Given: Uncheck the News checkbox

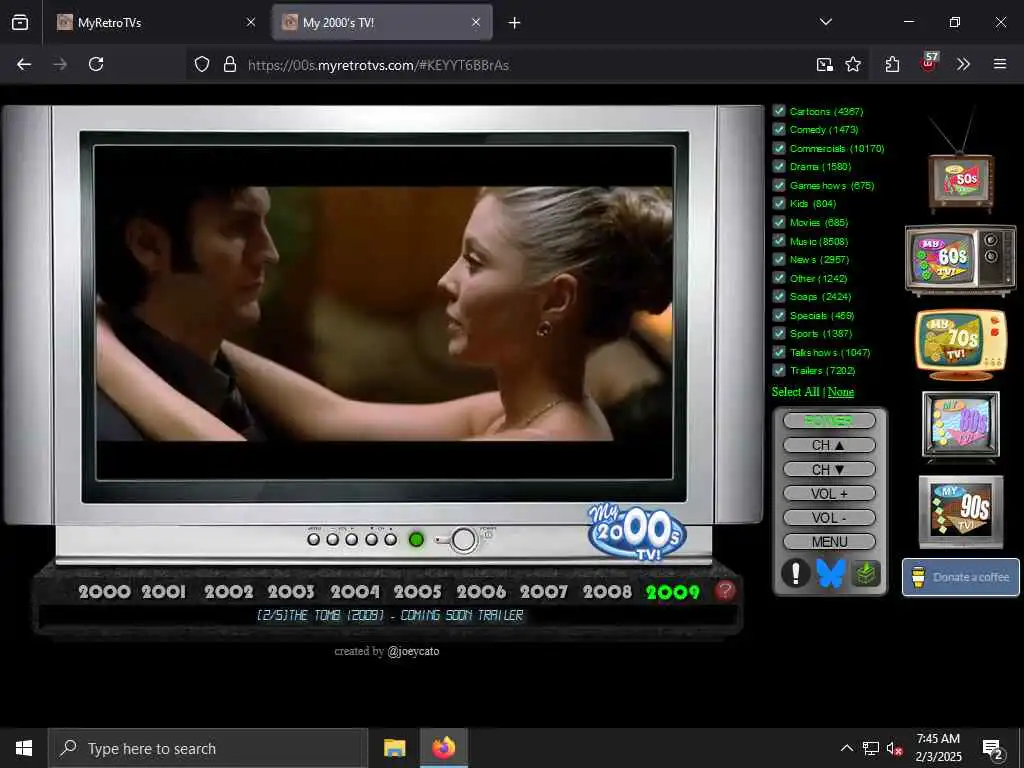Looking at the screenshot, I should pyautogui.click(x=778, y=259).
